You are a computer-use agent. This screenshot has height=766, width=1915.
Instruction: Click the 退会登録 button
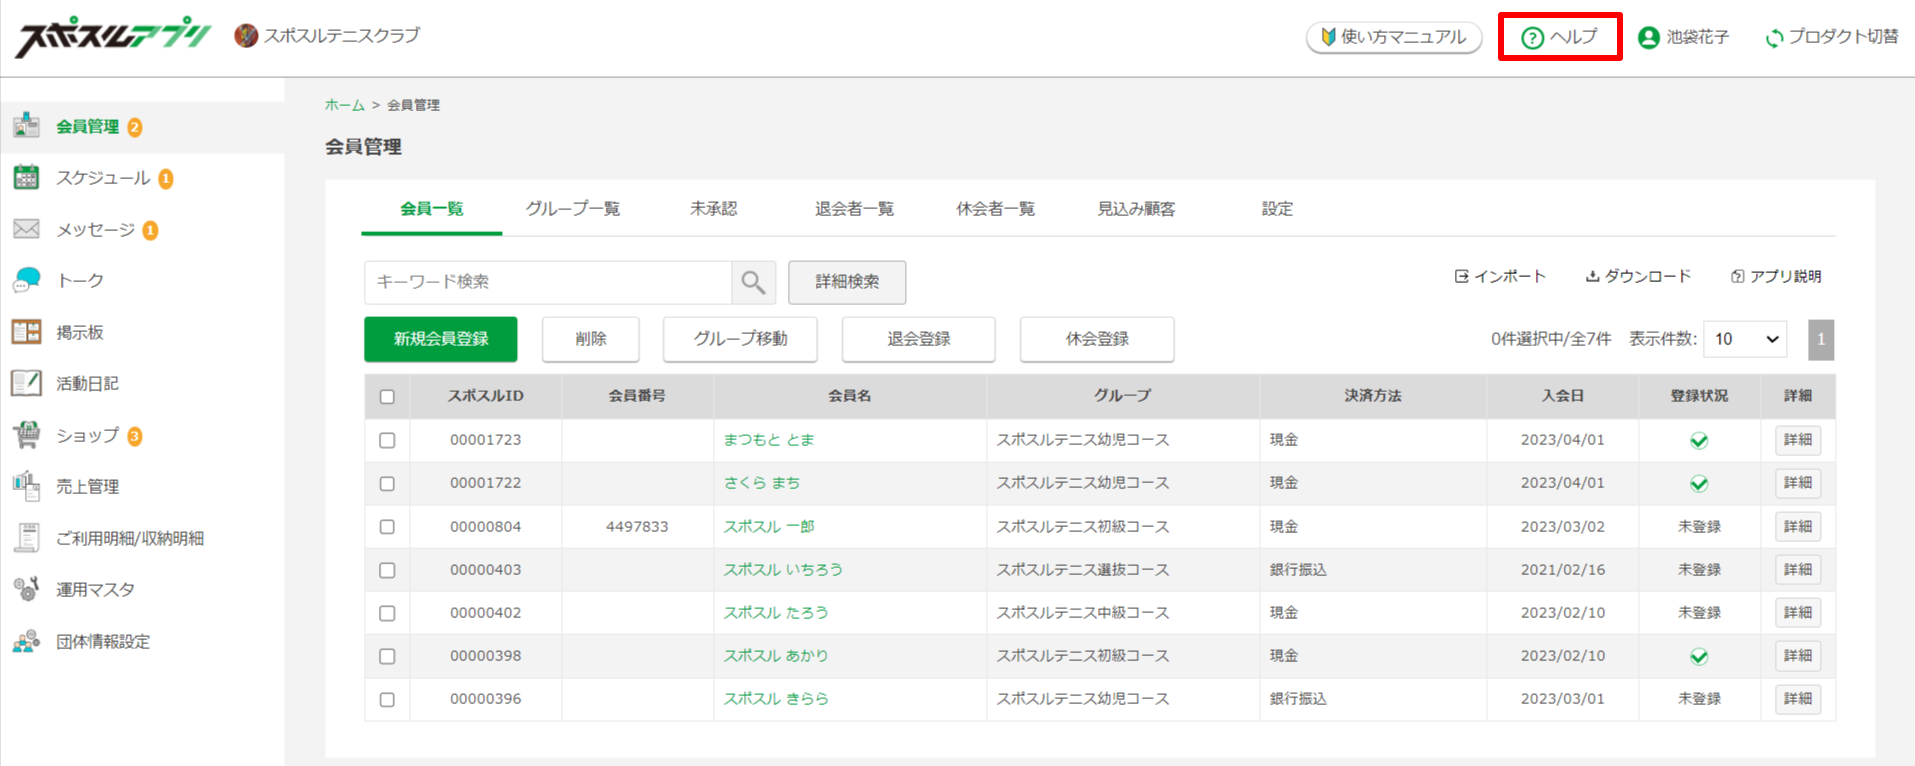pos(918,339)
